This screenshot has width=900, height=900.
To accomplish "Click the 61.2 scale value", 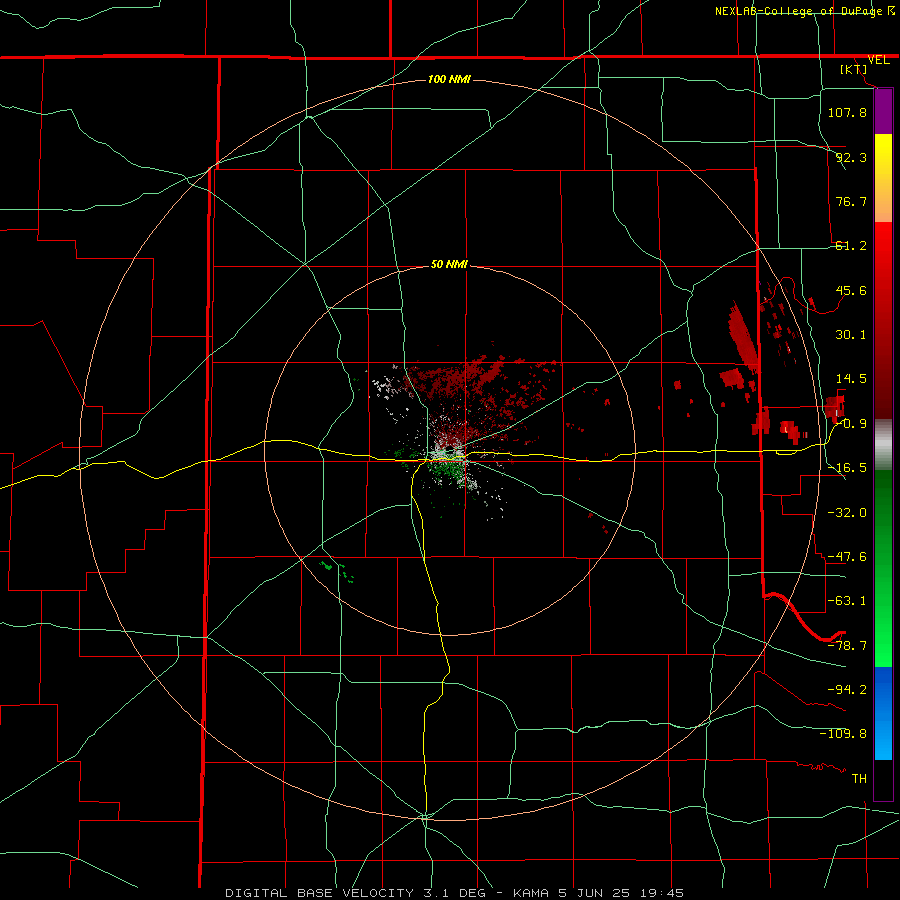I will 851,246.
